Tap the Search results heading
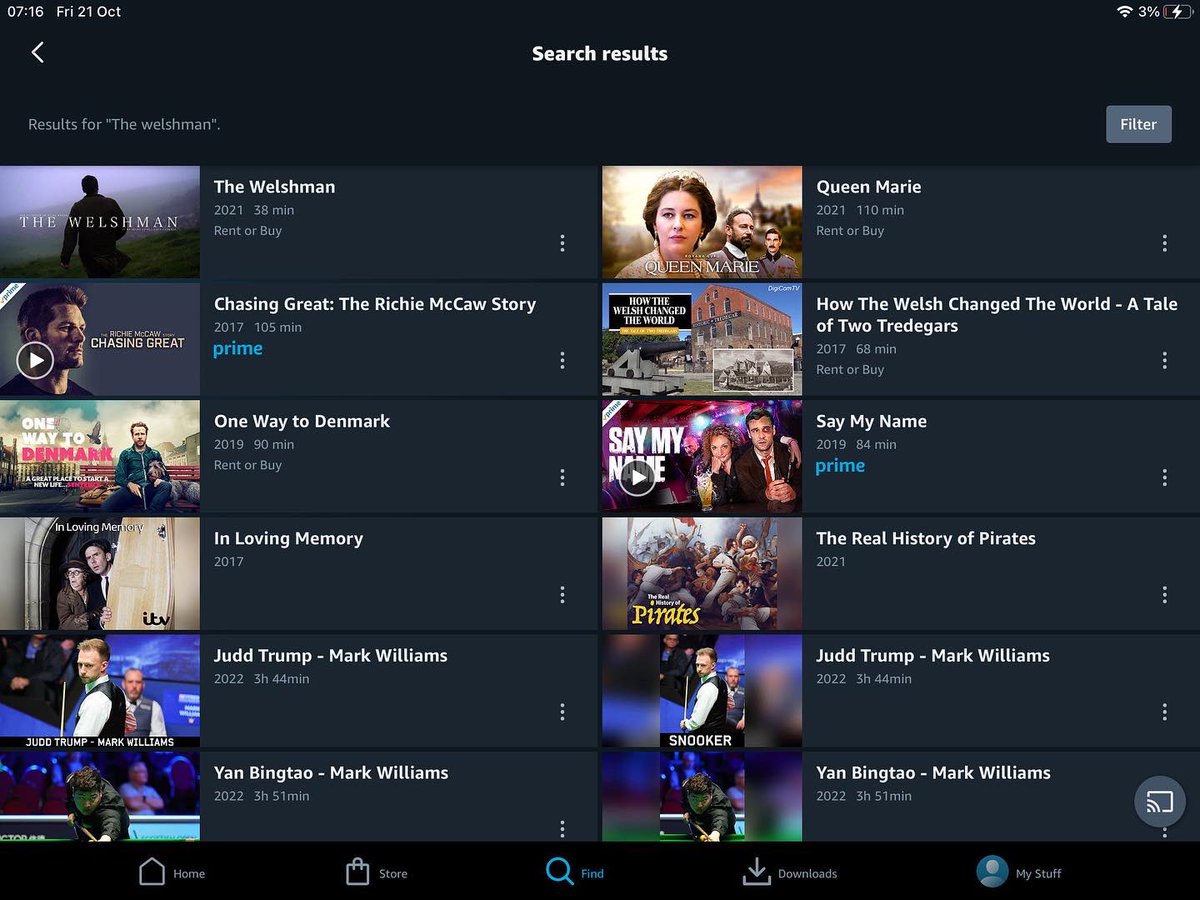This screenshot has width=1200, height=900. coord(600,54)
